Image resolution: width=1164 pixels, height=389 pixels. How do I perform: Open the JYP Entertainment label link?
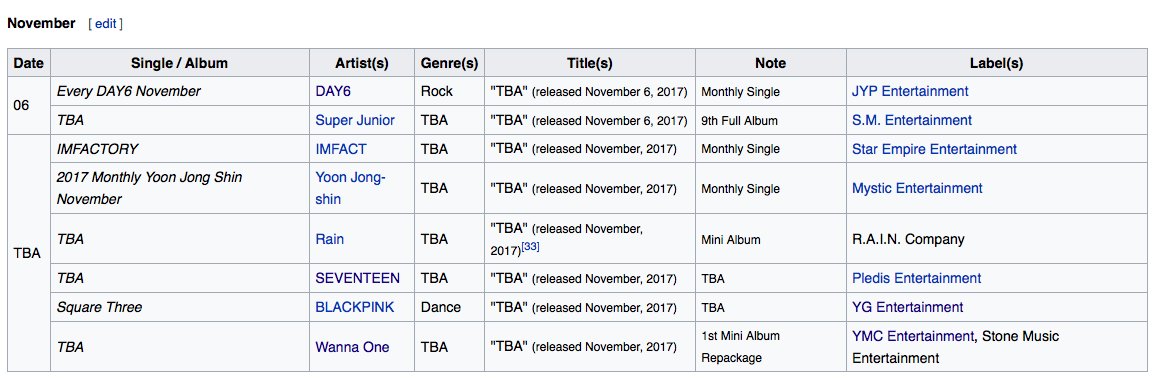coord(910,91)
